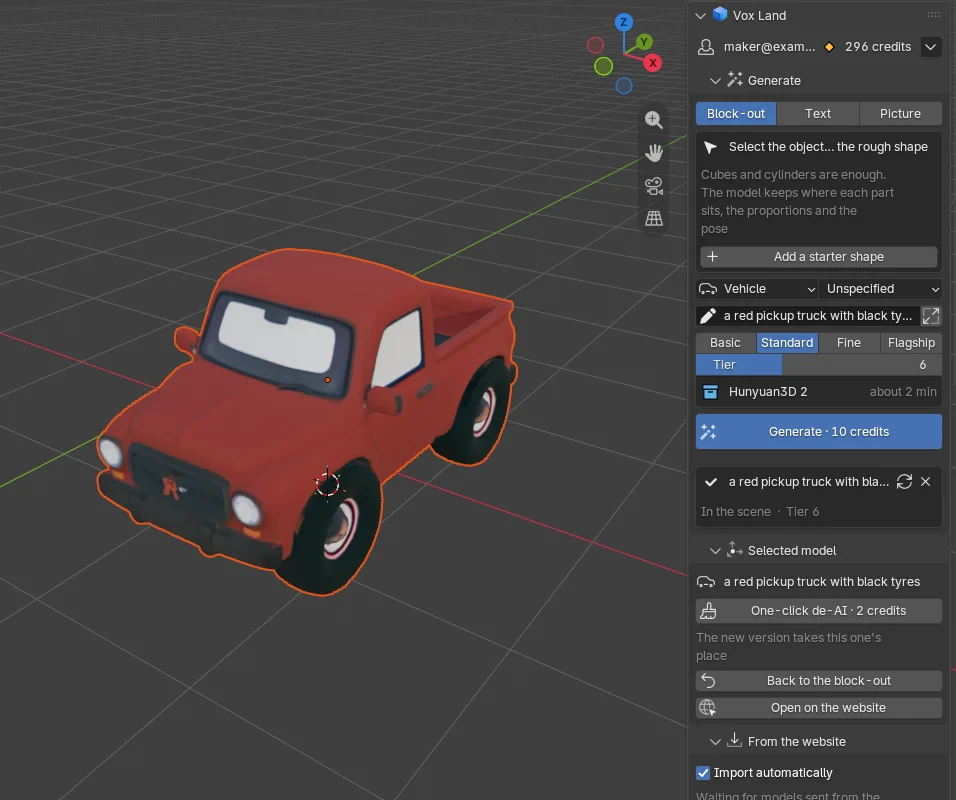Click the negative Y axis gizmo circle
The image size is (956, 800).
(603, 66)
